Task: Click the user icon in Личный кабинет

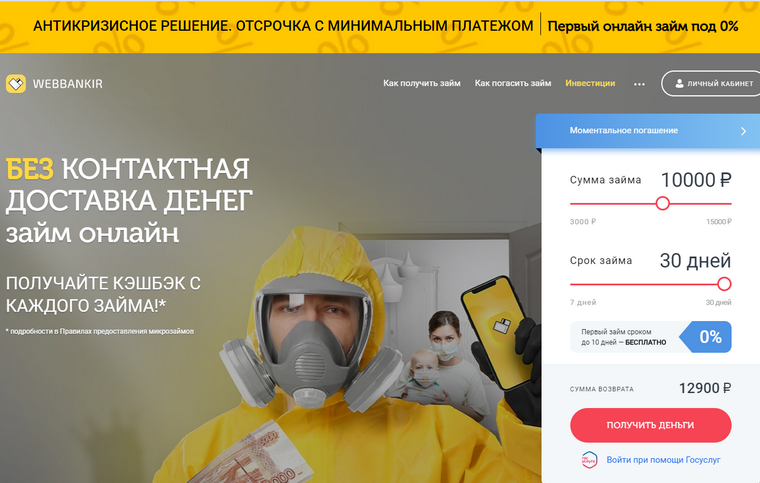Action: click(680, 83)
